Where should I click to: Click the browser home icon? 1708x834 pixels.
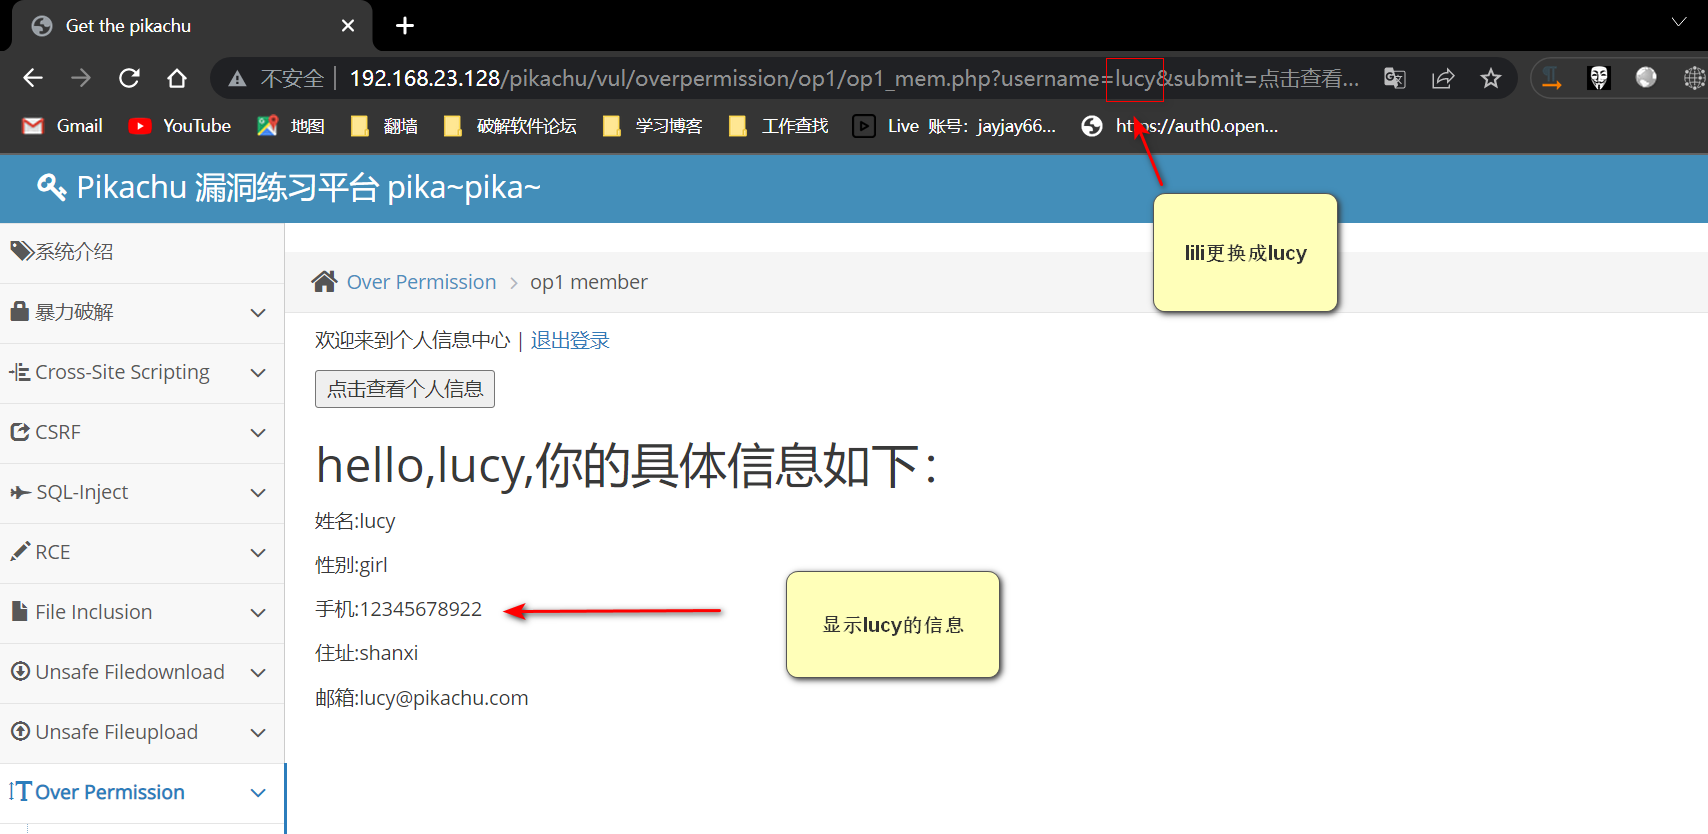pos(177,78)
